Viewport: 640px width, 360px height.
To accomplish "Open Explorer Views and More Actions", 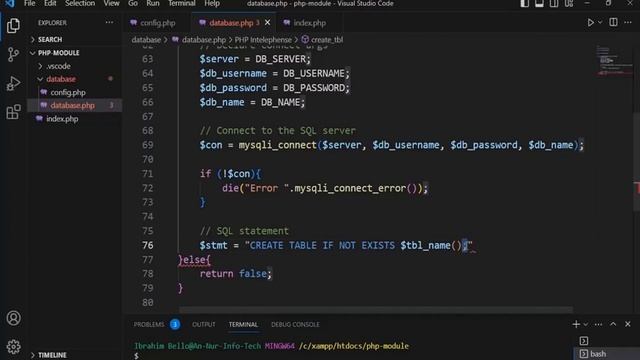I will [x=109, y=22].
